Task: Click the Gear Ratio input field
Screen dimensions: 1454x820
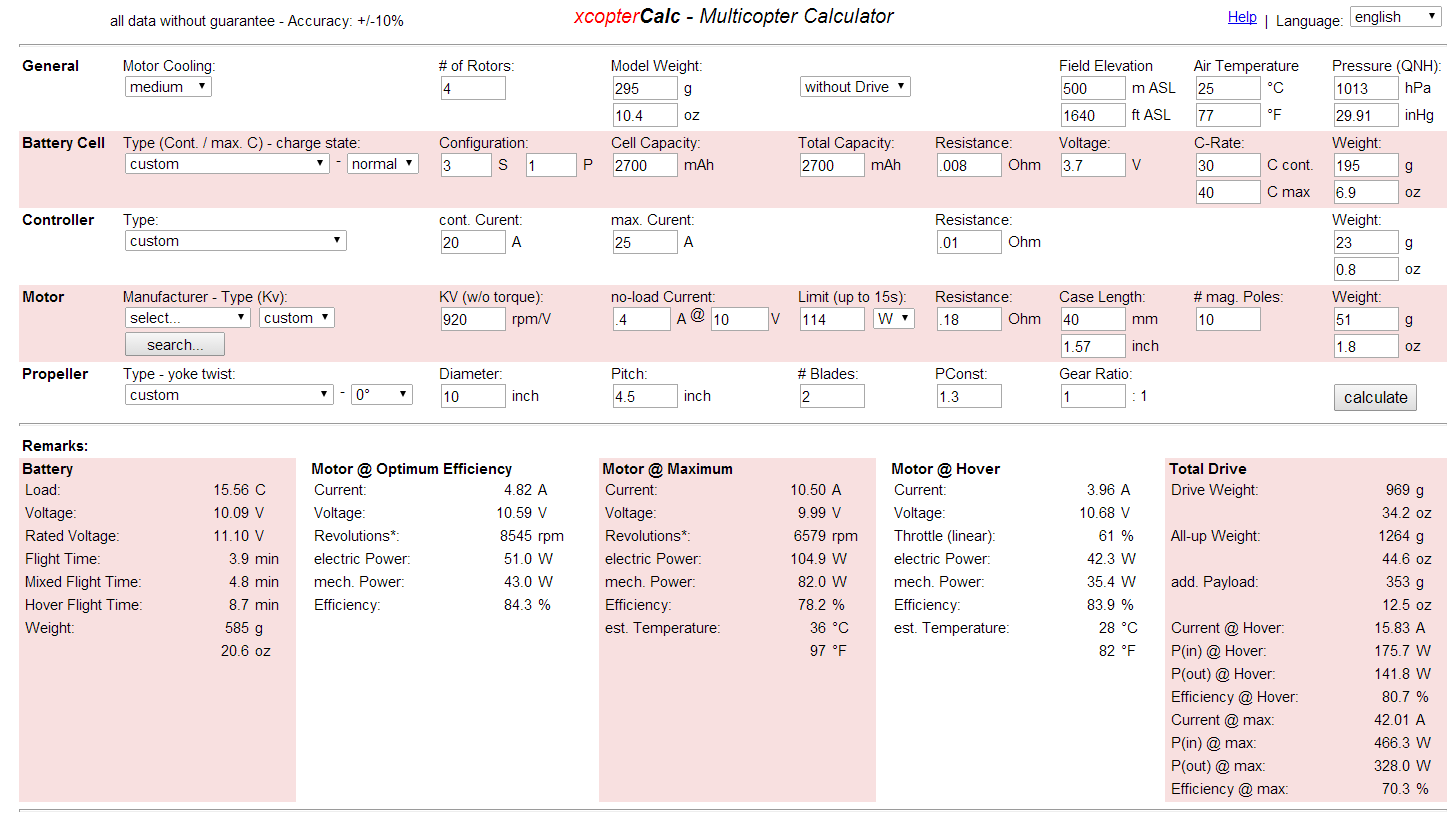Action: 1092,396
